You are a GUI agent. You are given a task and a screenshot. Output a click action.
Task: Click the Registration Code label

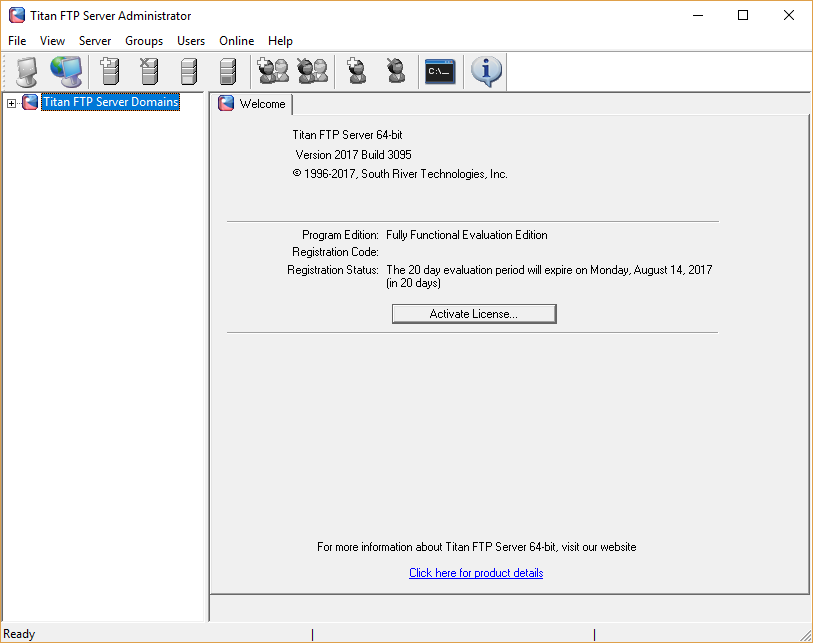(x=335, y=252)
